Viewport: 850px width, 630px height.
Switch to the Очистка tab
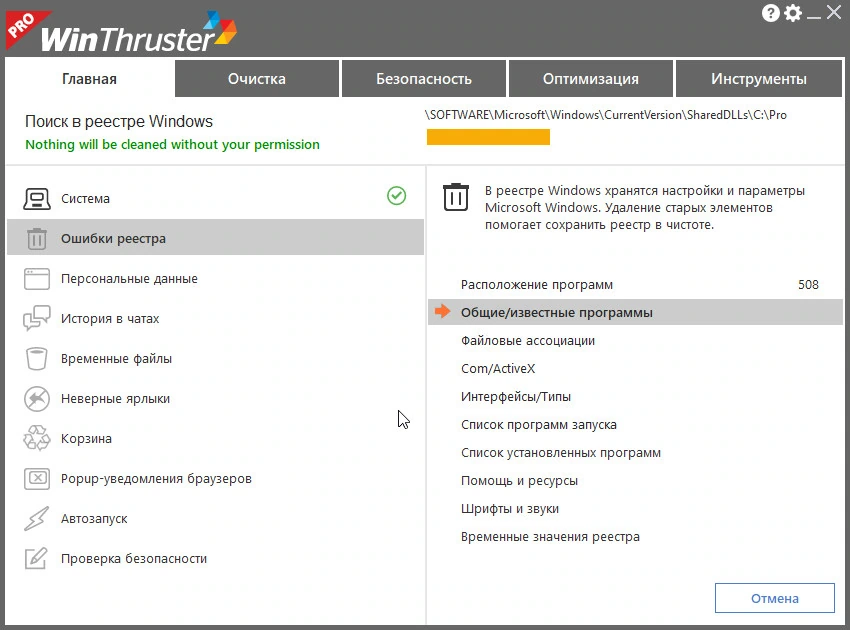click(x=257, y=79)
